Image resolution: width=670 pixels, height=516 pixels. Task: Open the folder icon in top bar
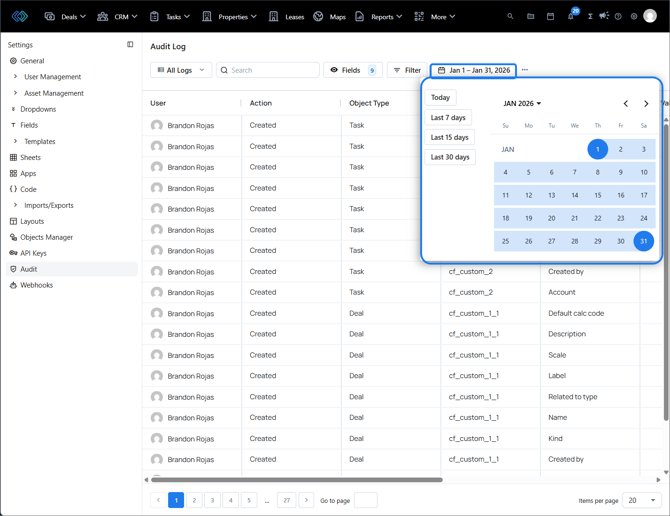(530, 16)
